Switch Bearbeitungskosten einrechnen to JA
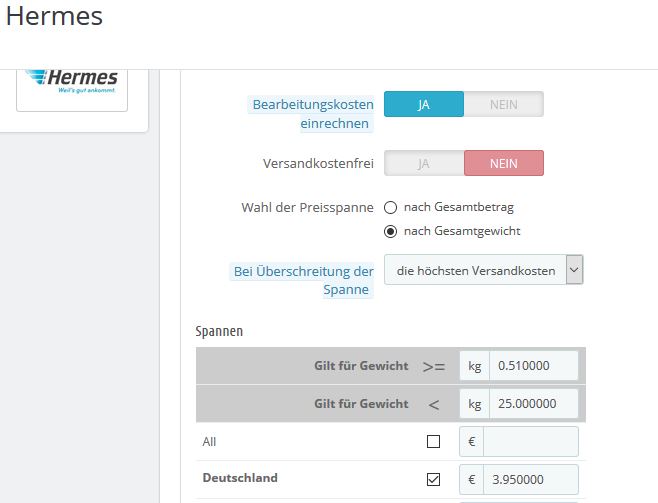This screenshot has height=503, width=658. coord(424,104)
